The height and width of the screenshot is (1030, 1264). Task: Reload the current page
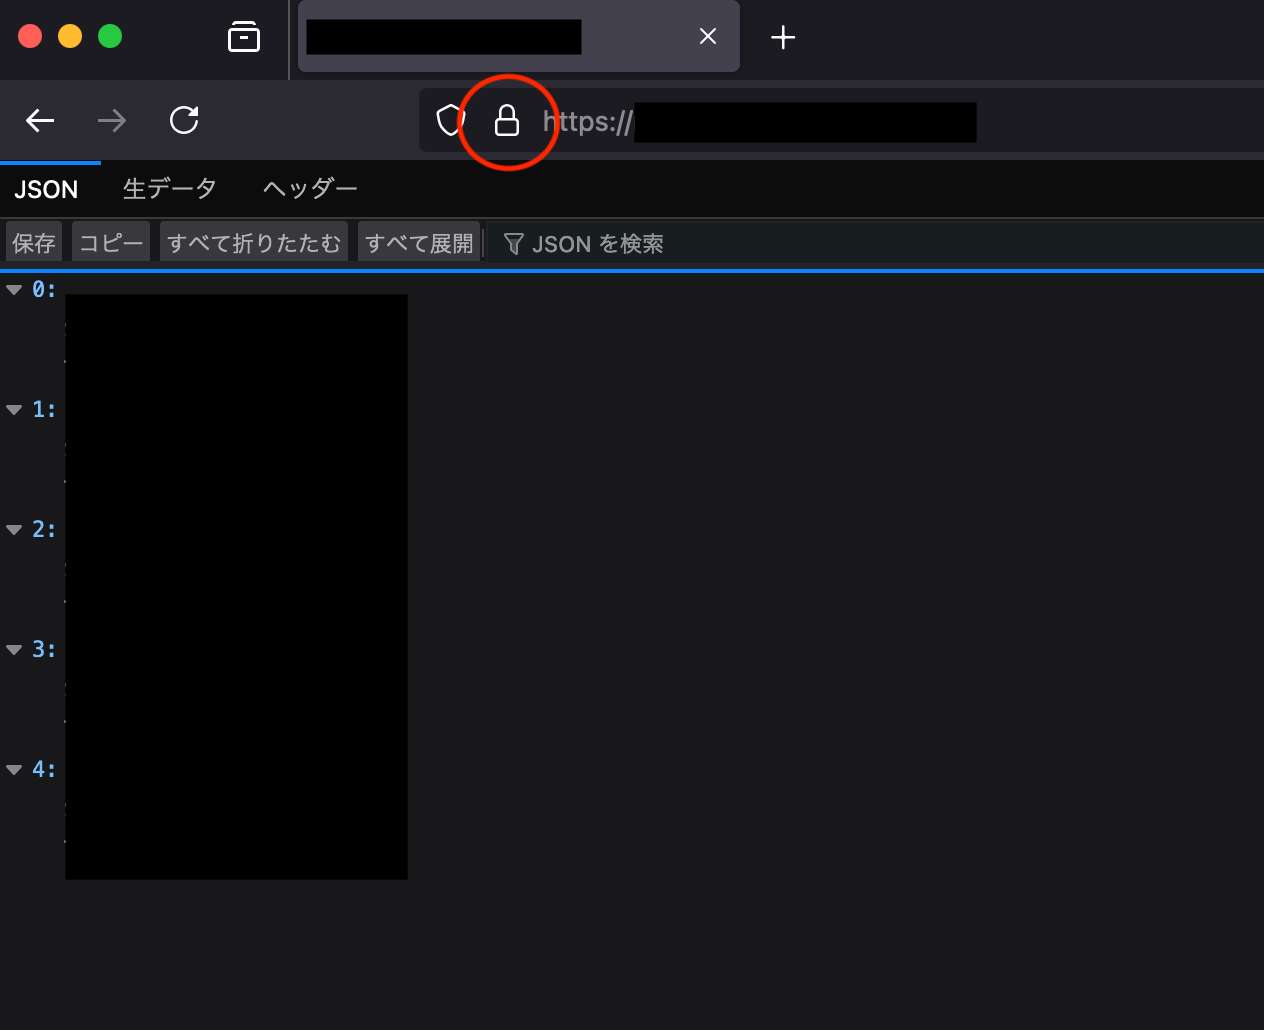click(184, 121)
